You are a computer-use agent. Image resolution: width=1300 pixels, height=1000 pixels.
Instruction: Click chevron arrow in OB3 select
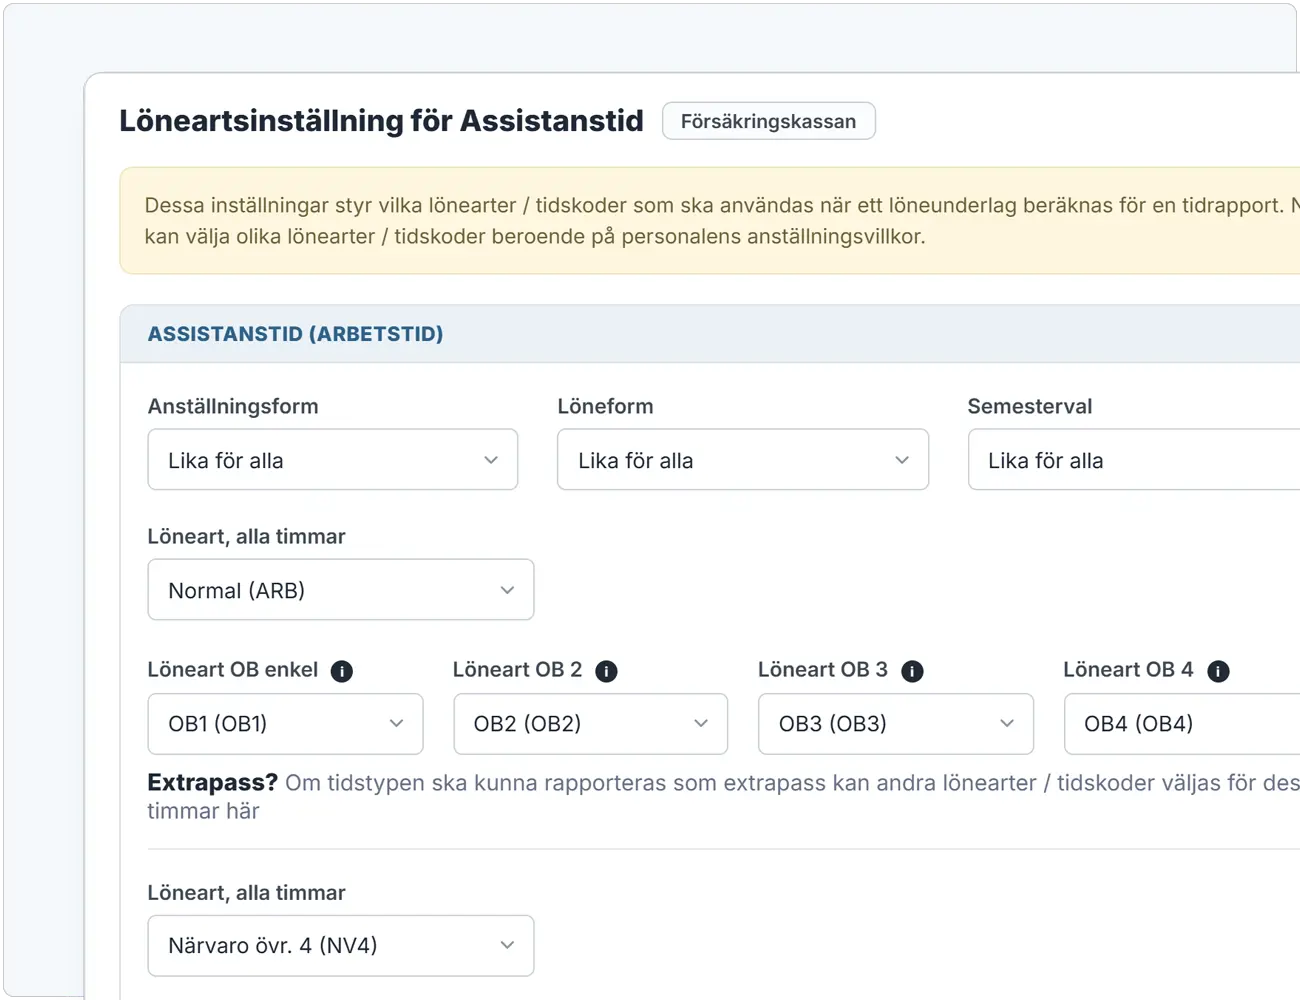1007,724
